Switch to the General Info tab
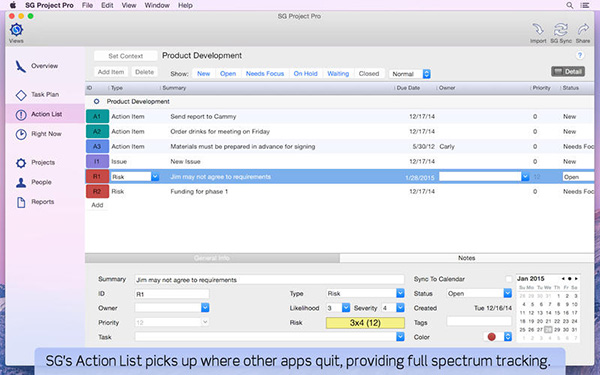This screenshot has height=375, width=600. click(212, 258)
